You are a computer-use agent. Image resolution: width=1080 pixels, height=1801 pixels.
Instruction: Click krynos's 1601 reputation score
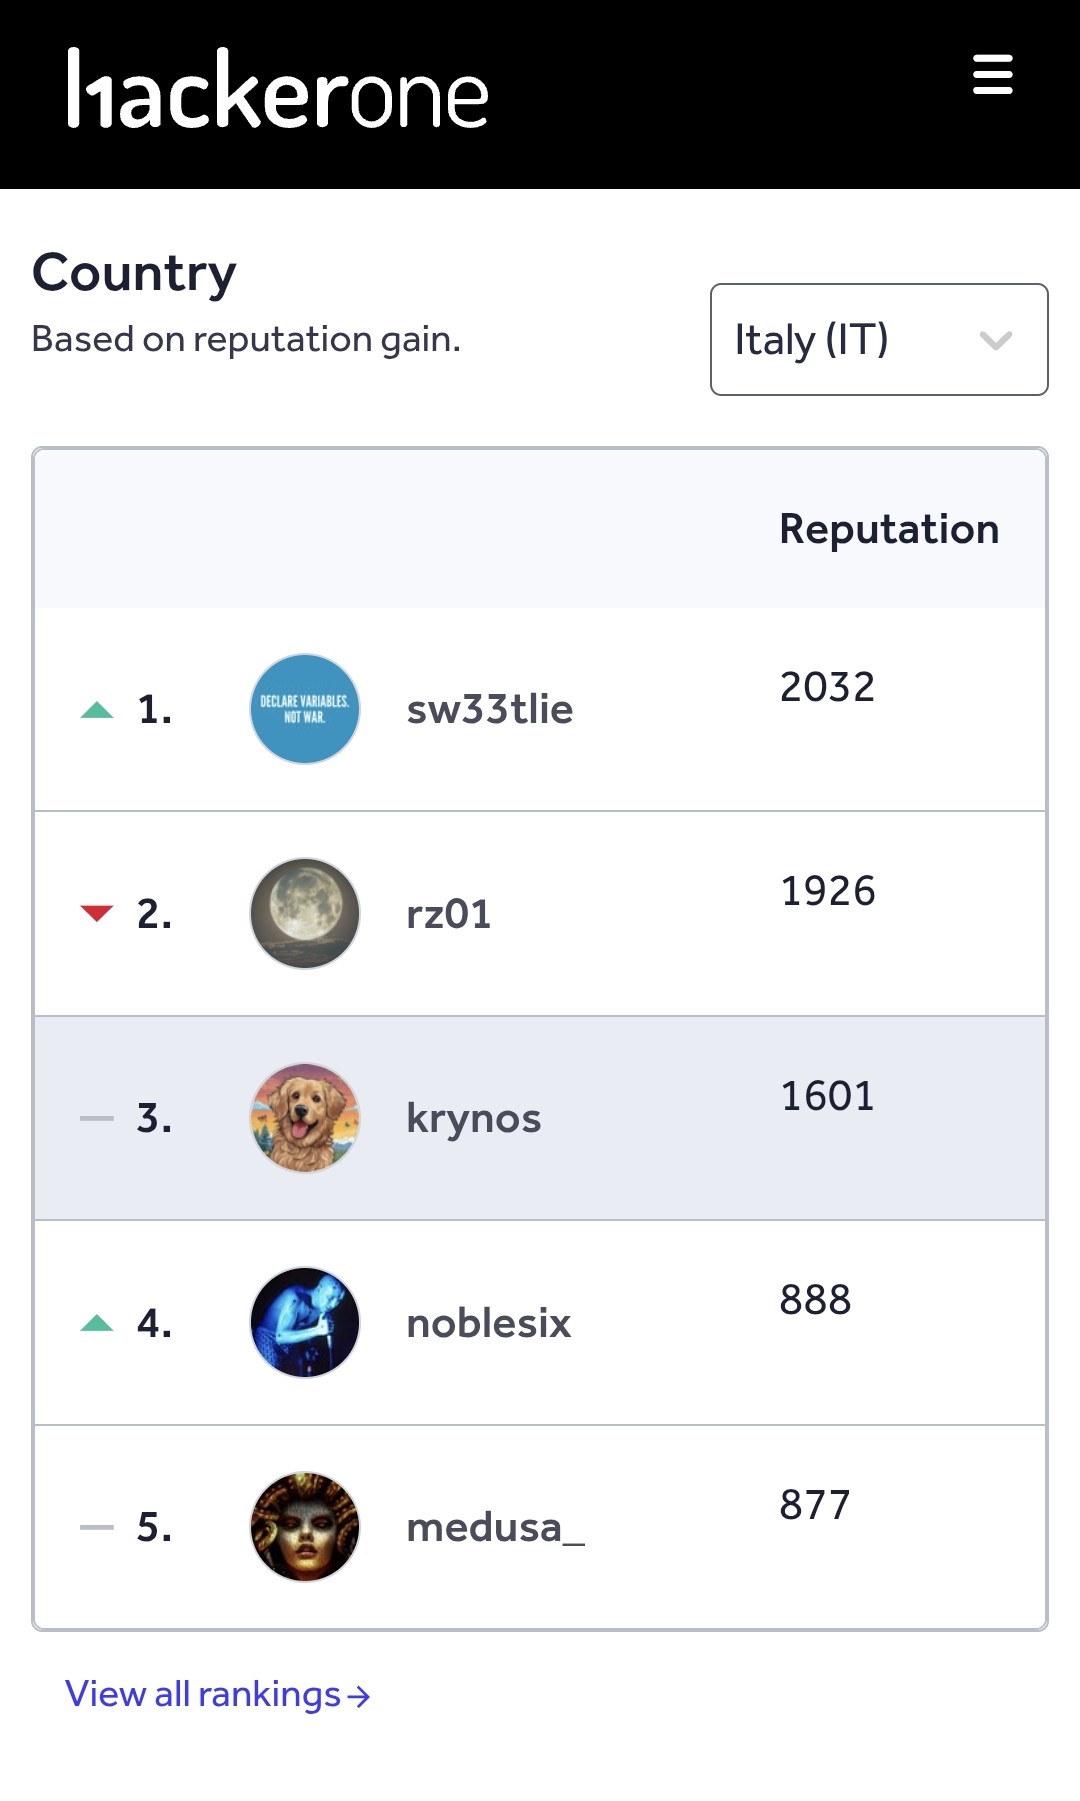[x=827, y=1096]
